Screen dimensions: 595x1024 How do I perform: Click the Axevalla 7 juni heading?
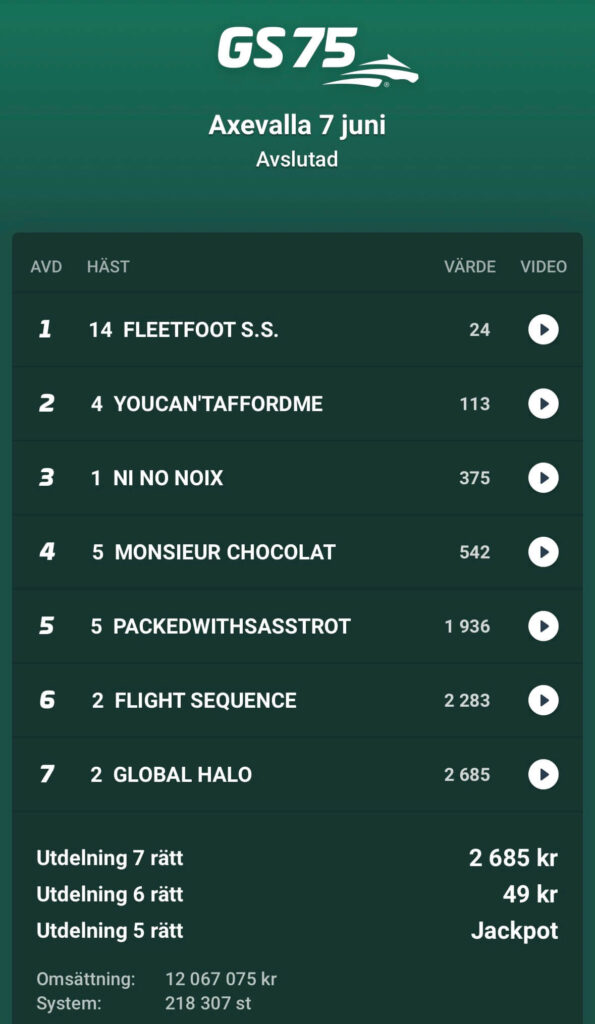click(297, 125)
